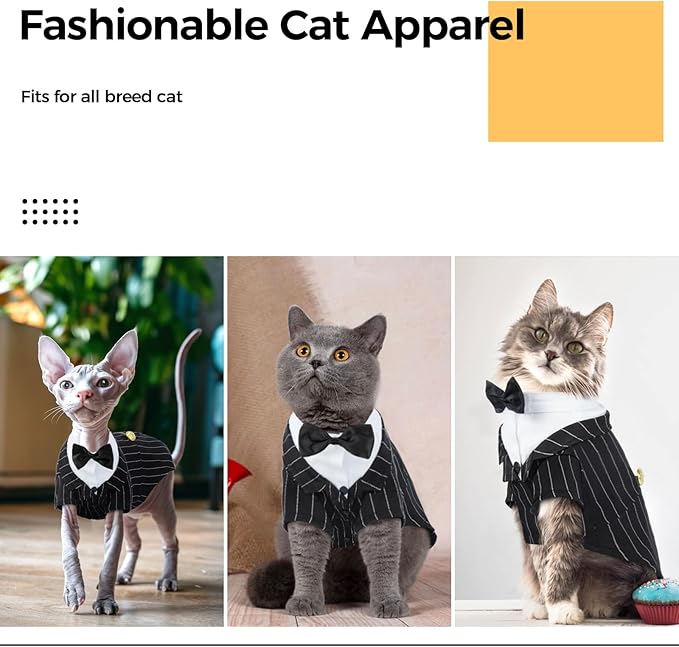Click the gray shorthair cat's bow tie
The width and height of the screenshot is (679, 647).
click(336, 440)
